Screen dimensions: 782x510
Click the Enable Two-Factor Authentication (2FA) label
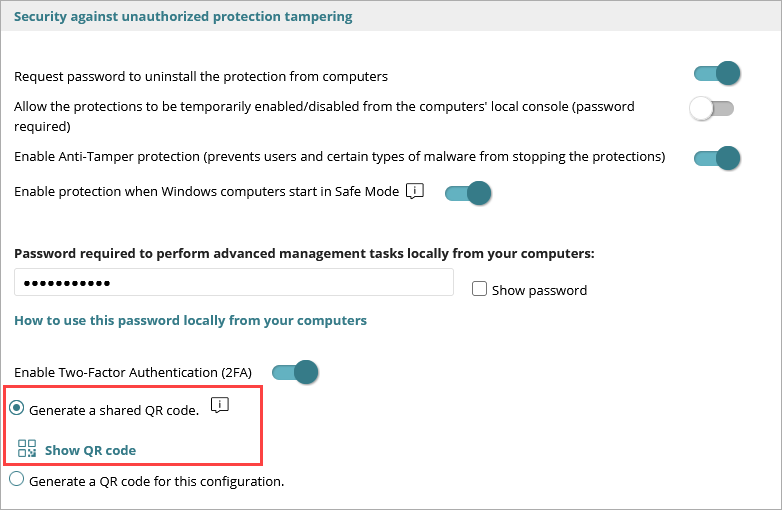133,372
